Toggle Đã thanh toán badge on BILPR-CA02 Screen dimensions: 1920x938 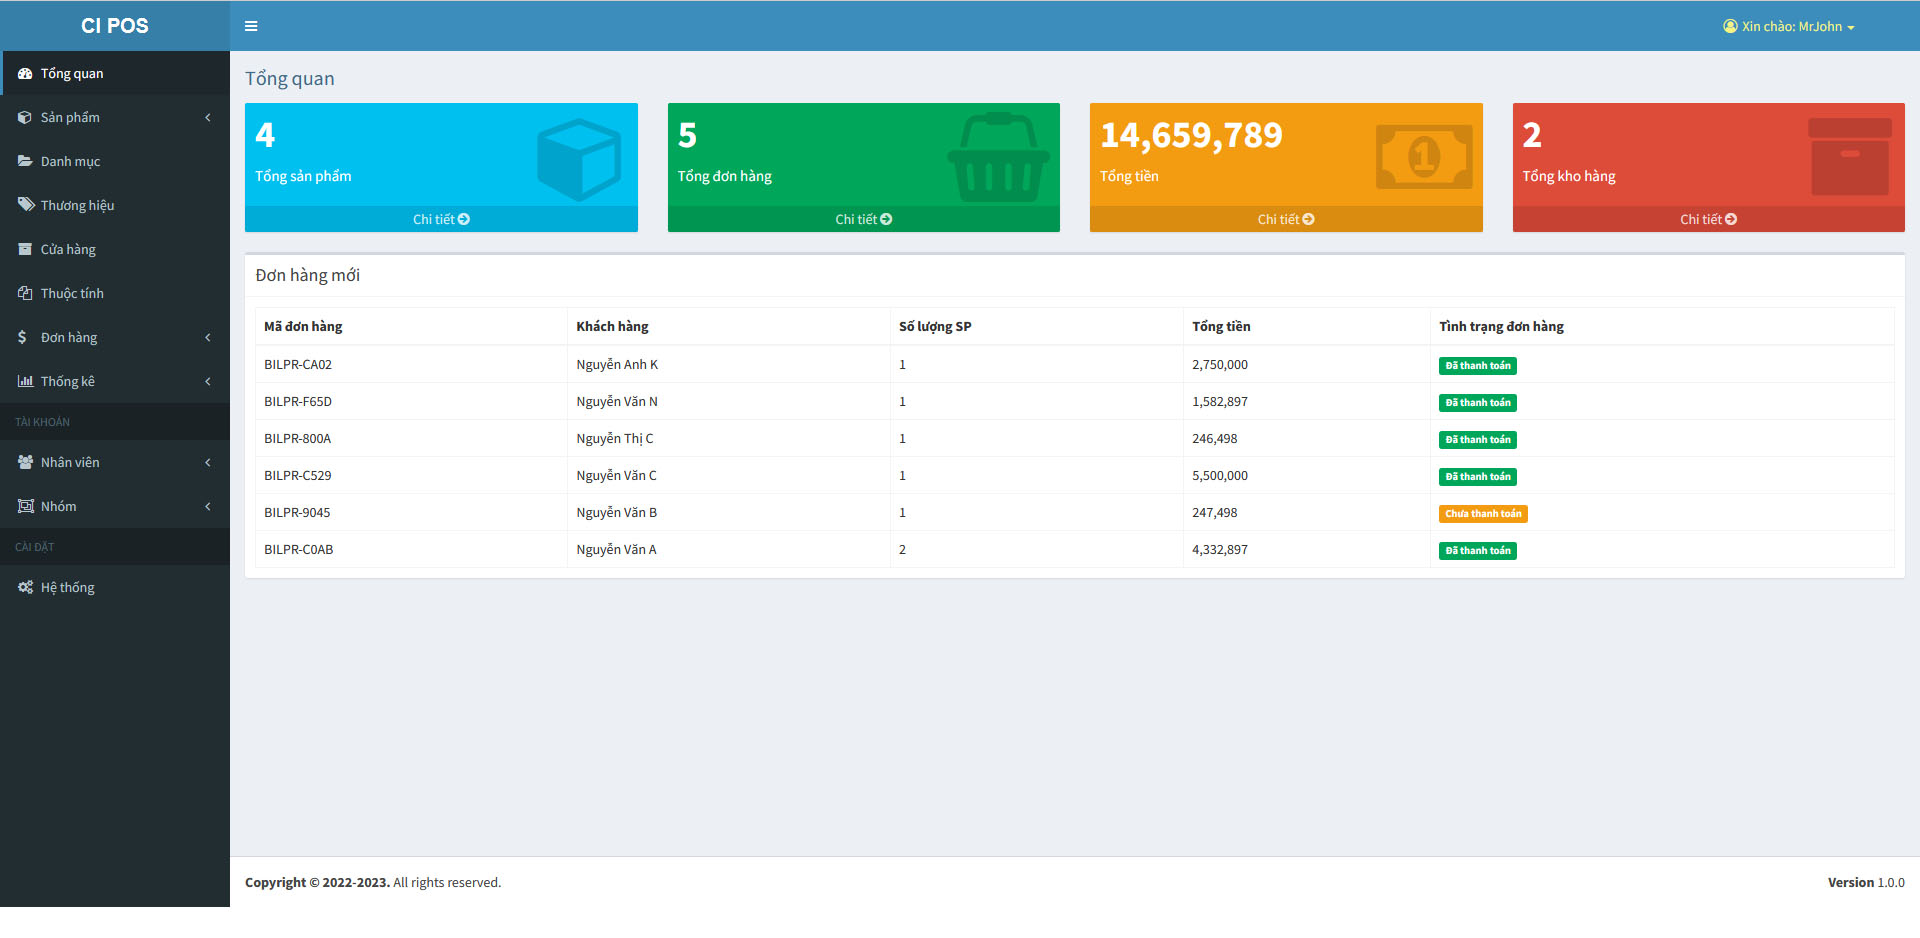click(1477, 365)
